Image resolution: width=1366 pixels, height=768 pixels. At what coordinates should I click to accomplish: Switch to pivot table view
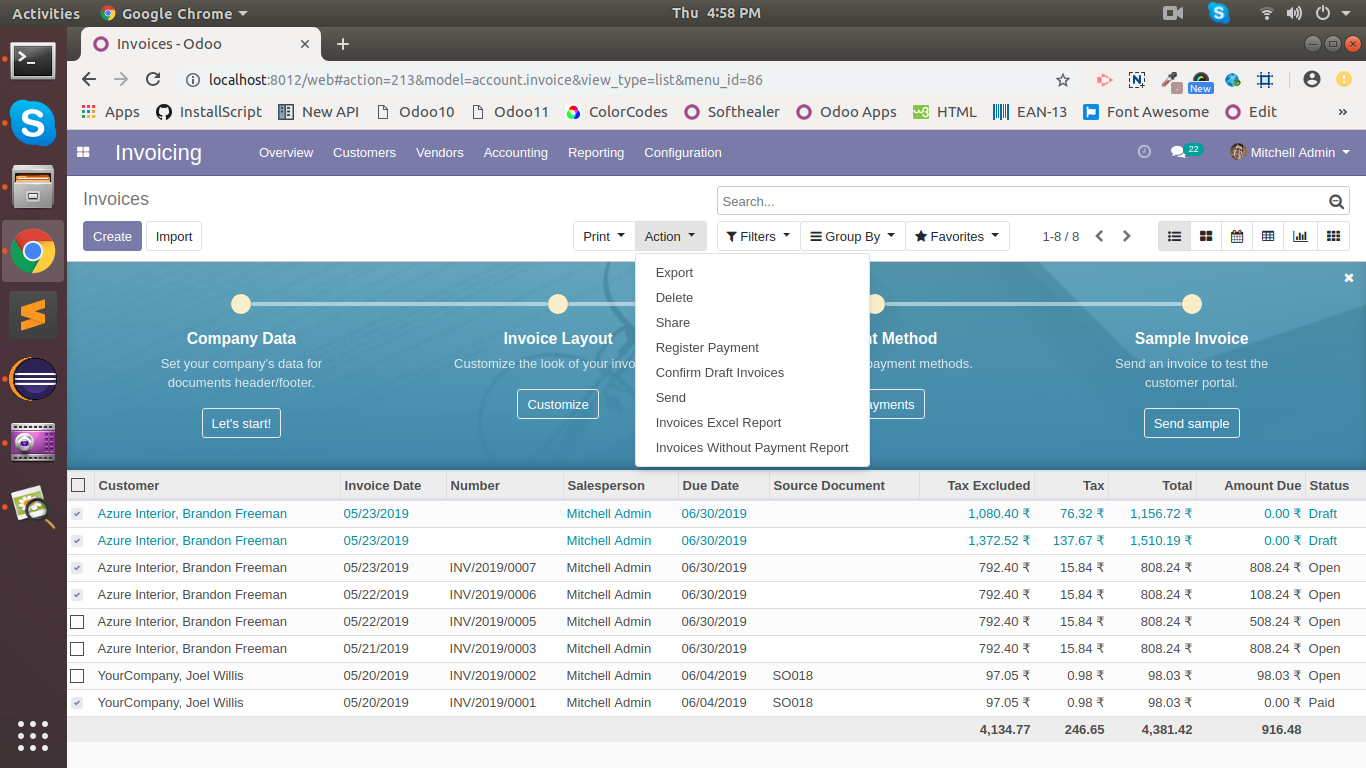point(1268,236)
